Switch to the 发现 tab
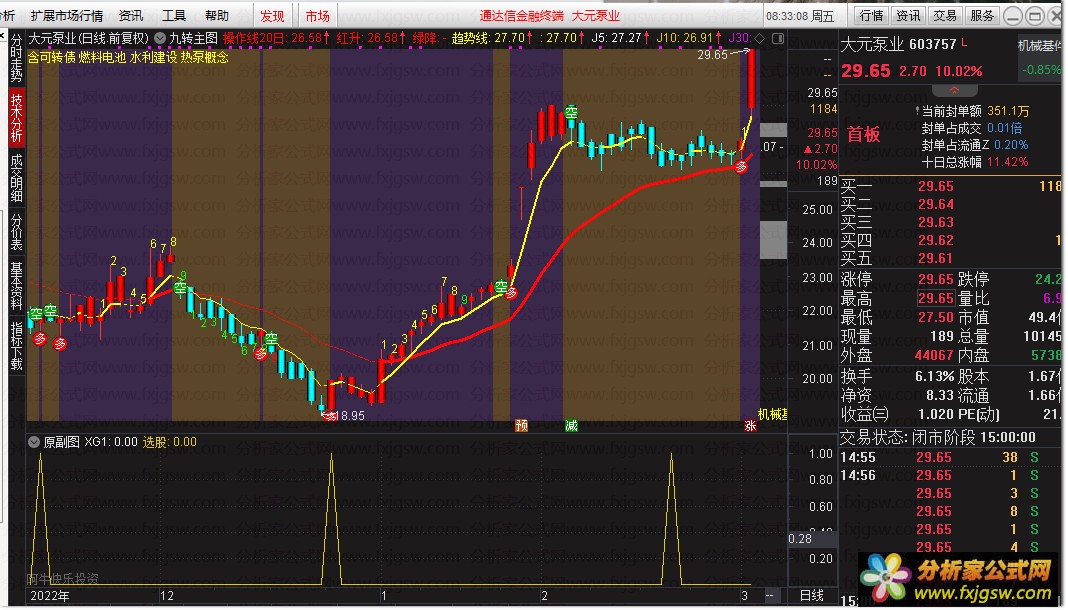 click(272, 15)
